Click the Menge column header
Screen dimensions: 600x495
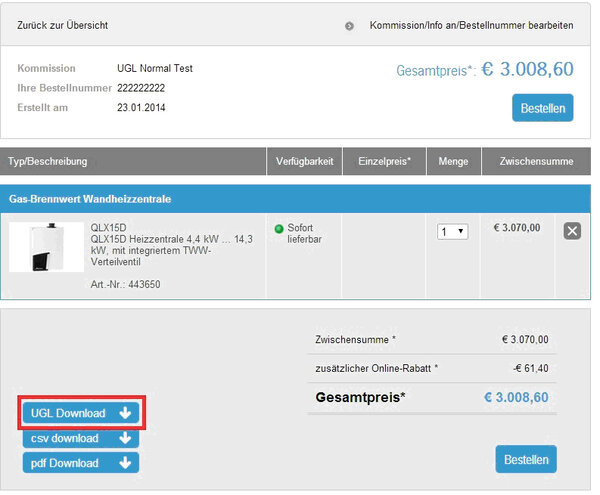point(453,161)
